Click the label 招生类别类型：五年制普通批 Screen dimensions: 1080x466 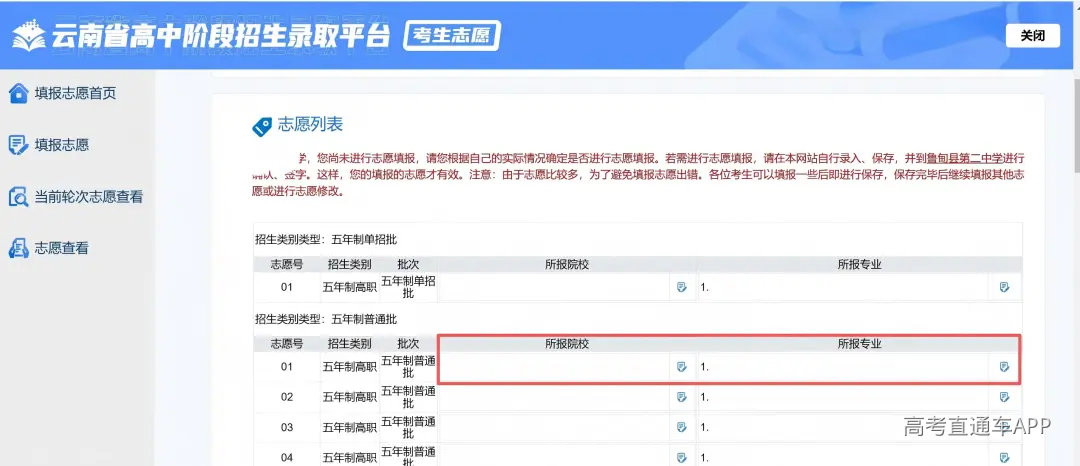tap(326, 319)
